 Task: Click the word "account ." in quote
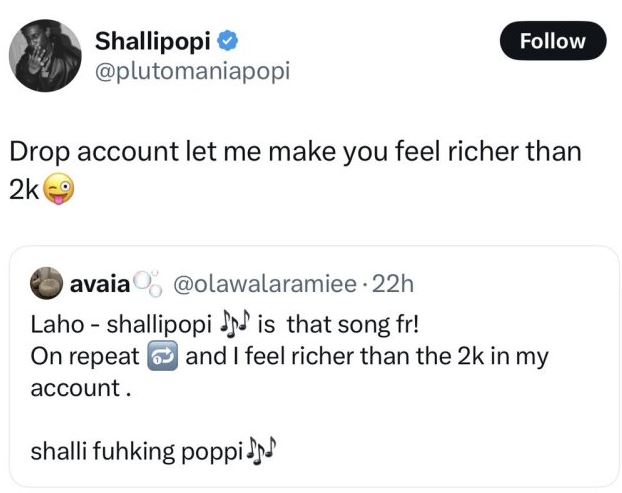pyautogui.click(x=81, y=388)
